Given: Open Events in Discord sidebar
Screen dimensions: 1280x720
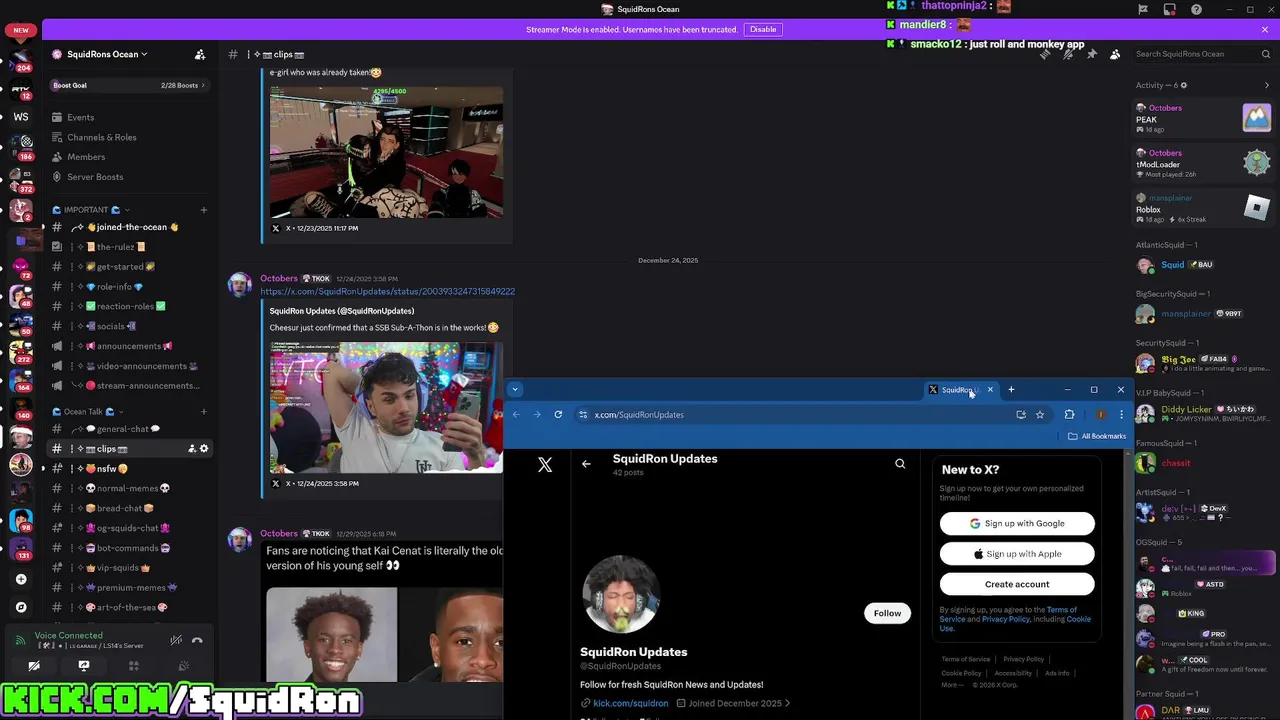Looking at the screenshot, I should pos(128,117).
